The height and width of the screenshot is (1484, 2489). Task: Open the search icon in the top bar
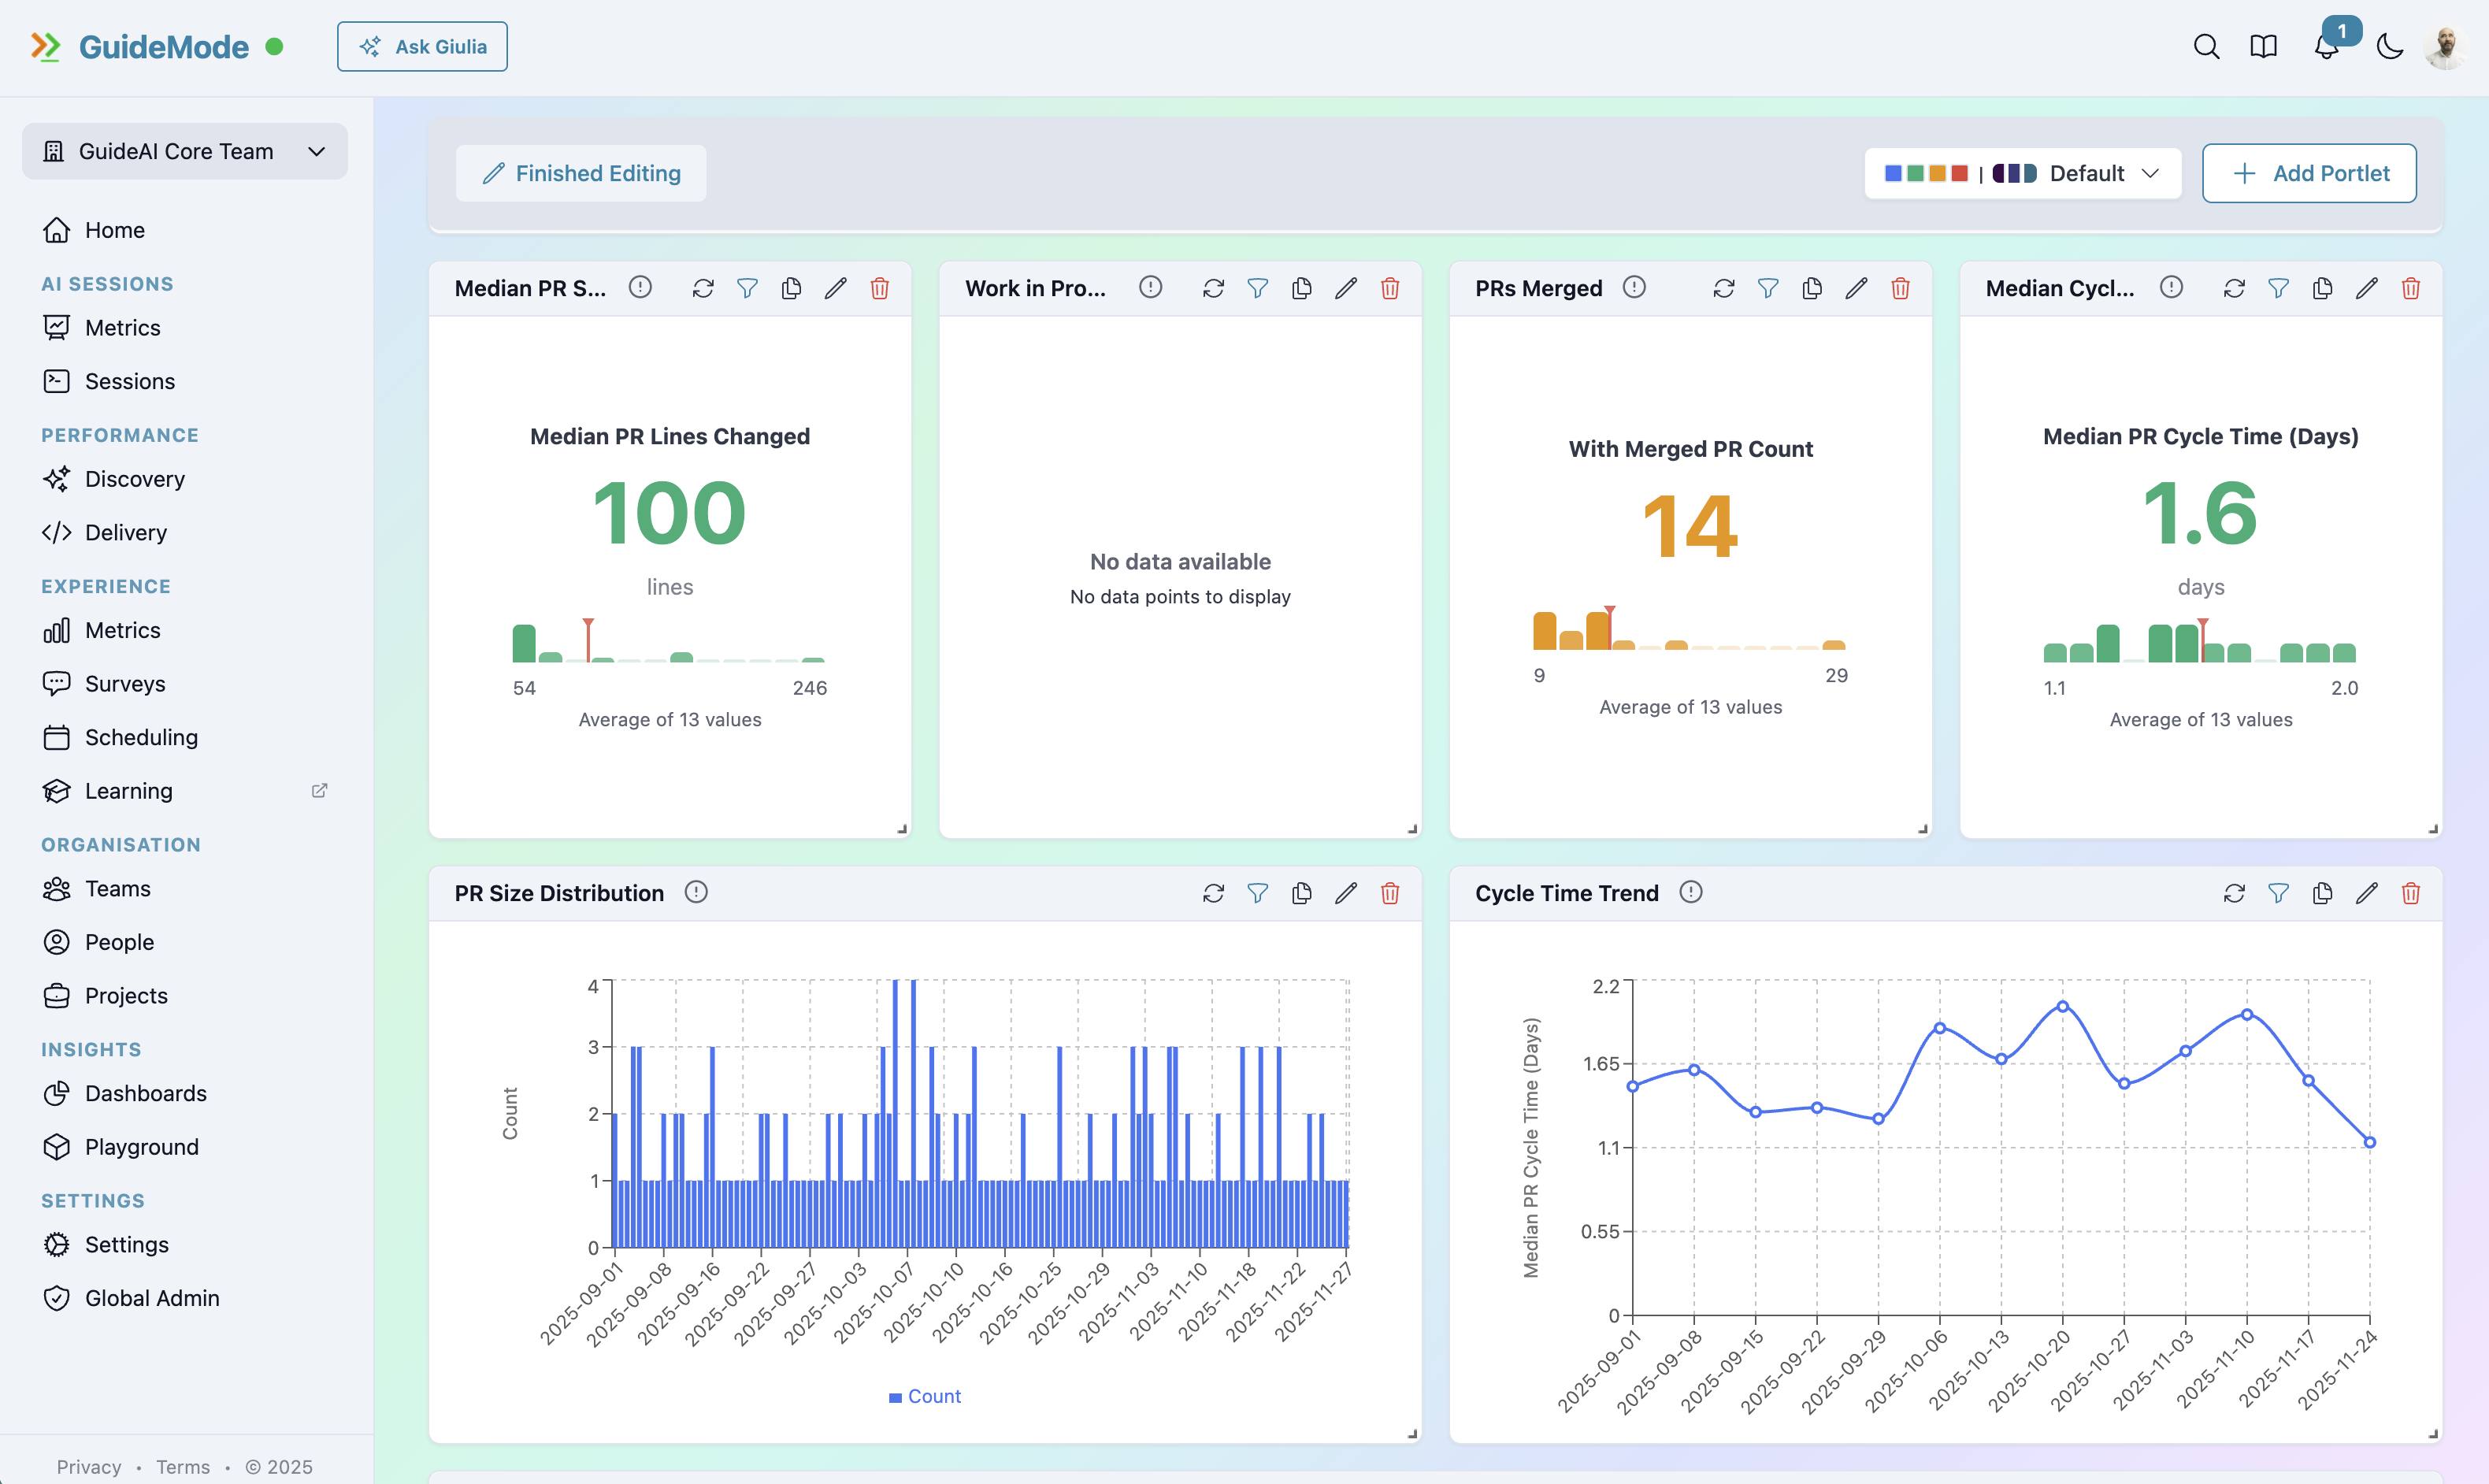2207,46
